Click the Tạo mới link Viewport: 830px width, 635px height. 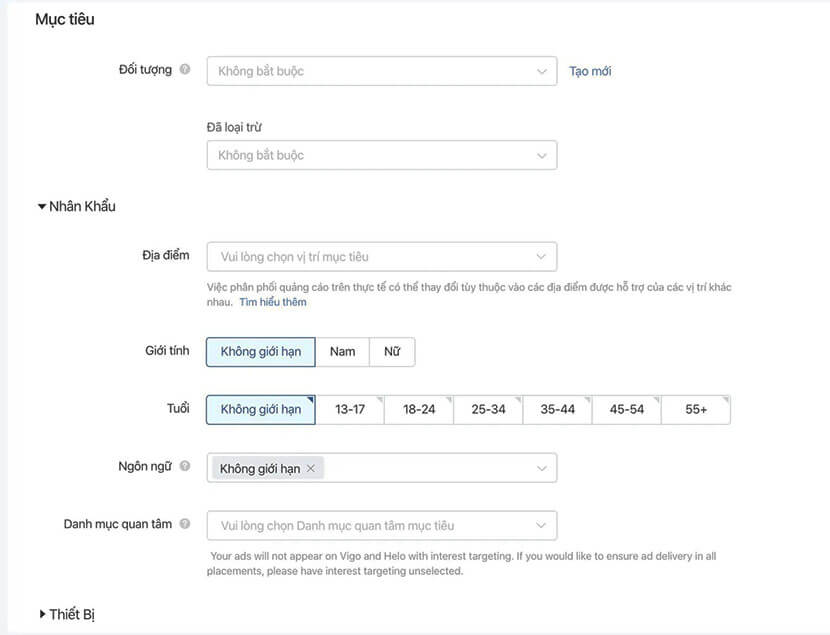pos(590,71)
